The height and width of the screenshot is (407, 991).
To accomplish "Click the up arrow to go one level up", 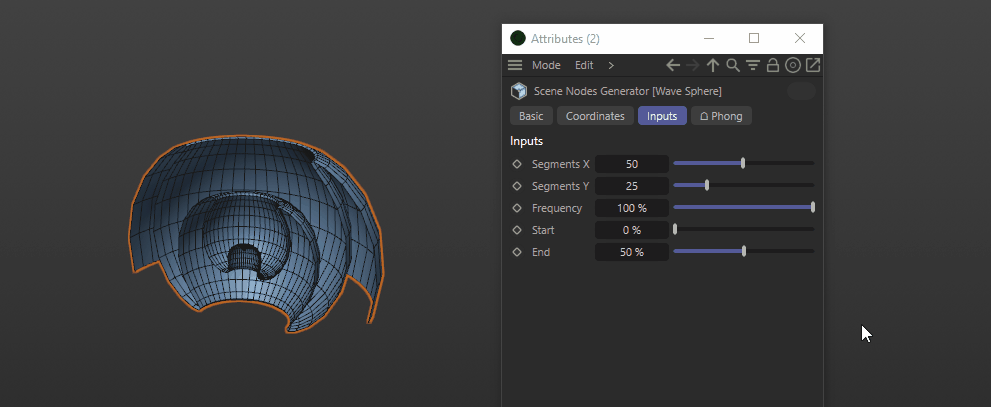I will [x=713, y=65].
